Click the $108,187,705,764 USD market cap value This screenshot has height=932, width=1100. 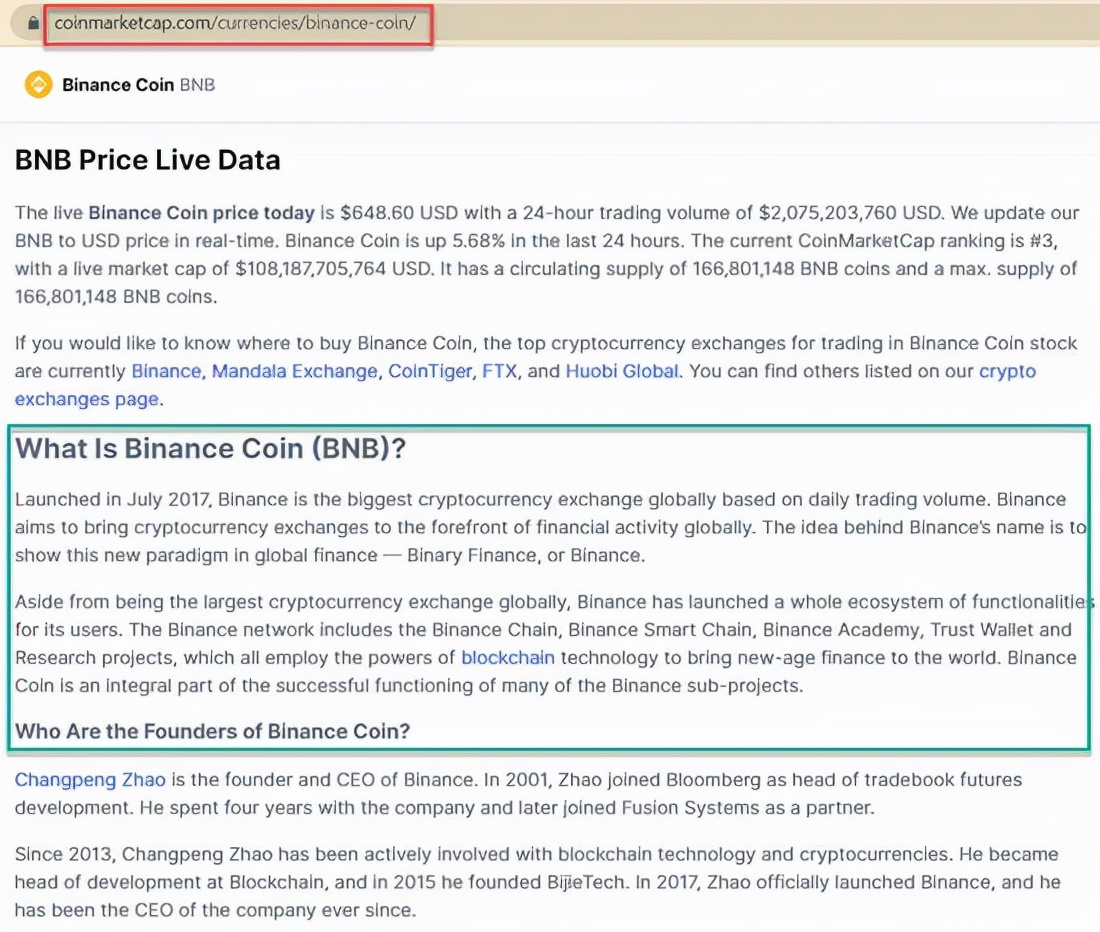(333, 269)
